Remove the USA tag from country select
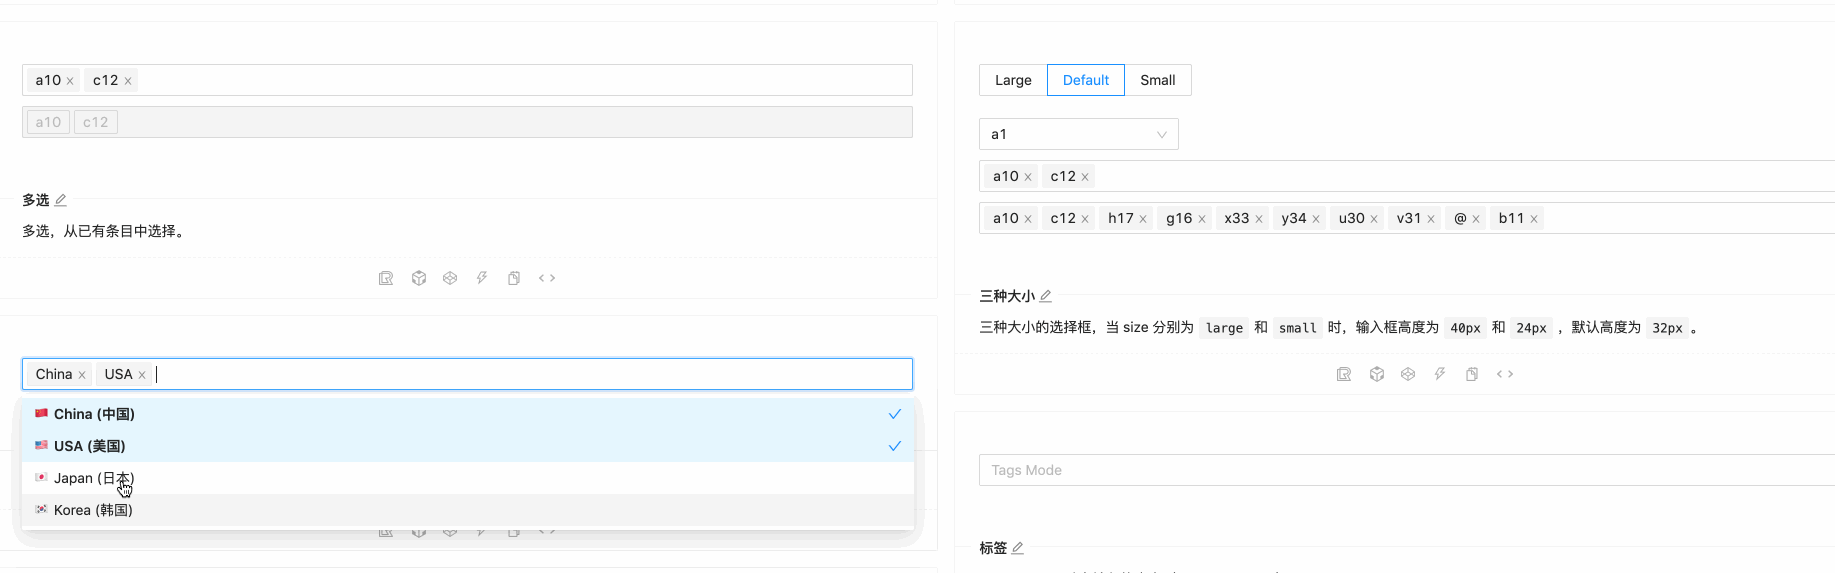 pyautogui.click(x=142, y=375)
